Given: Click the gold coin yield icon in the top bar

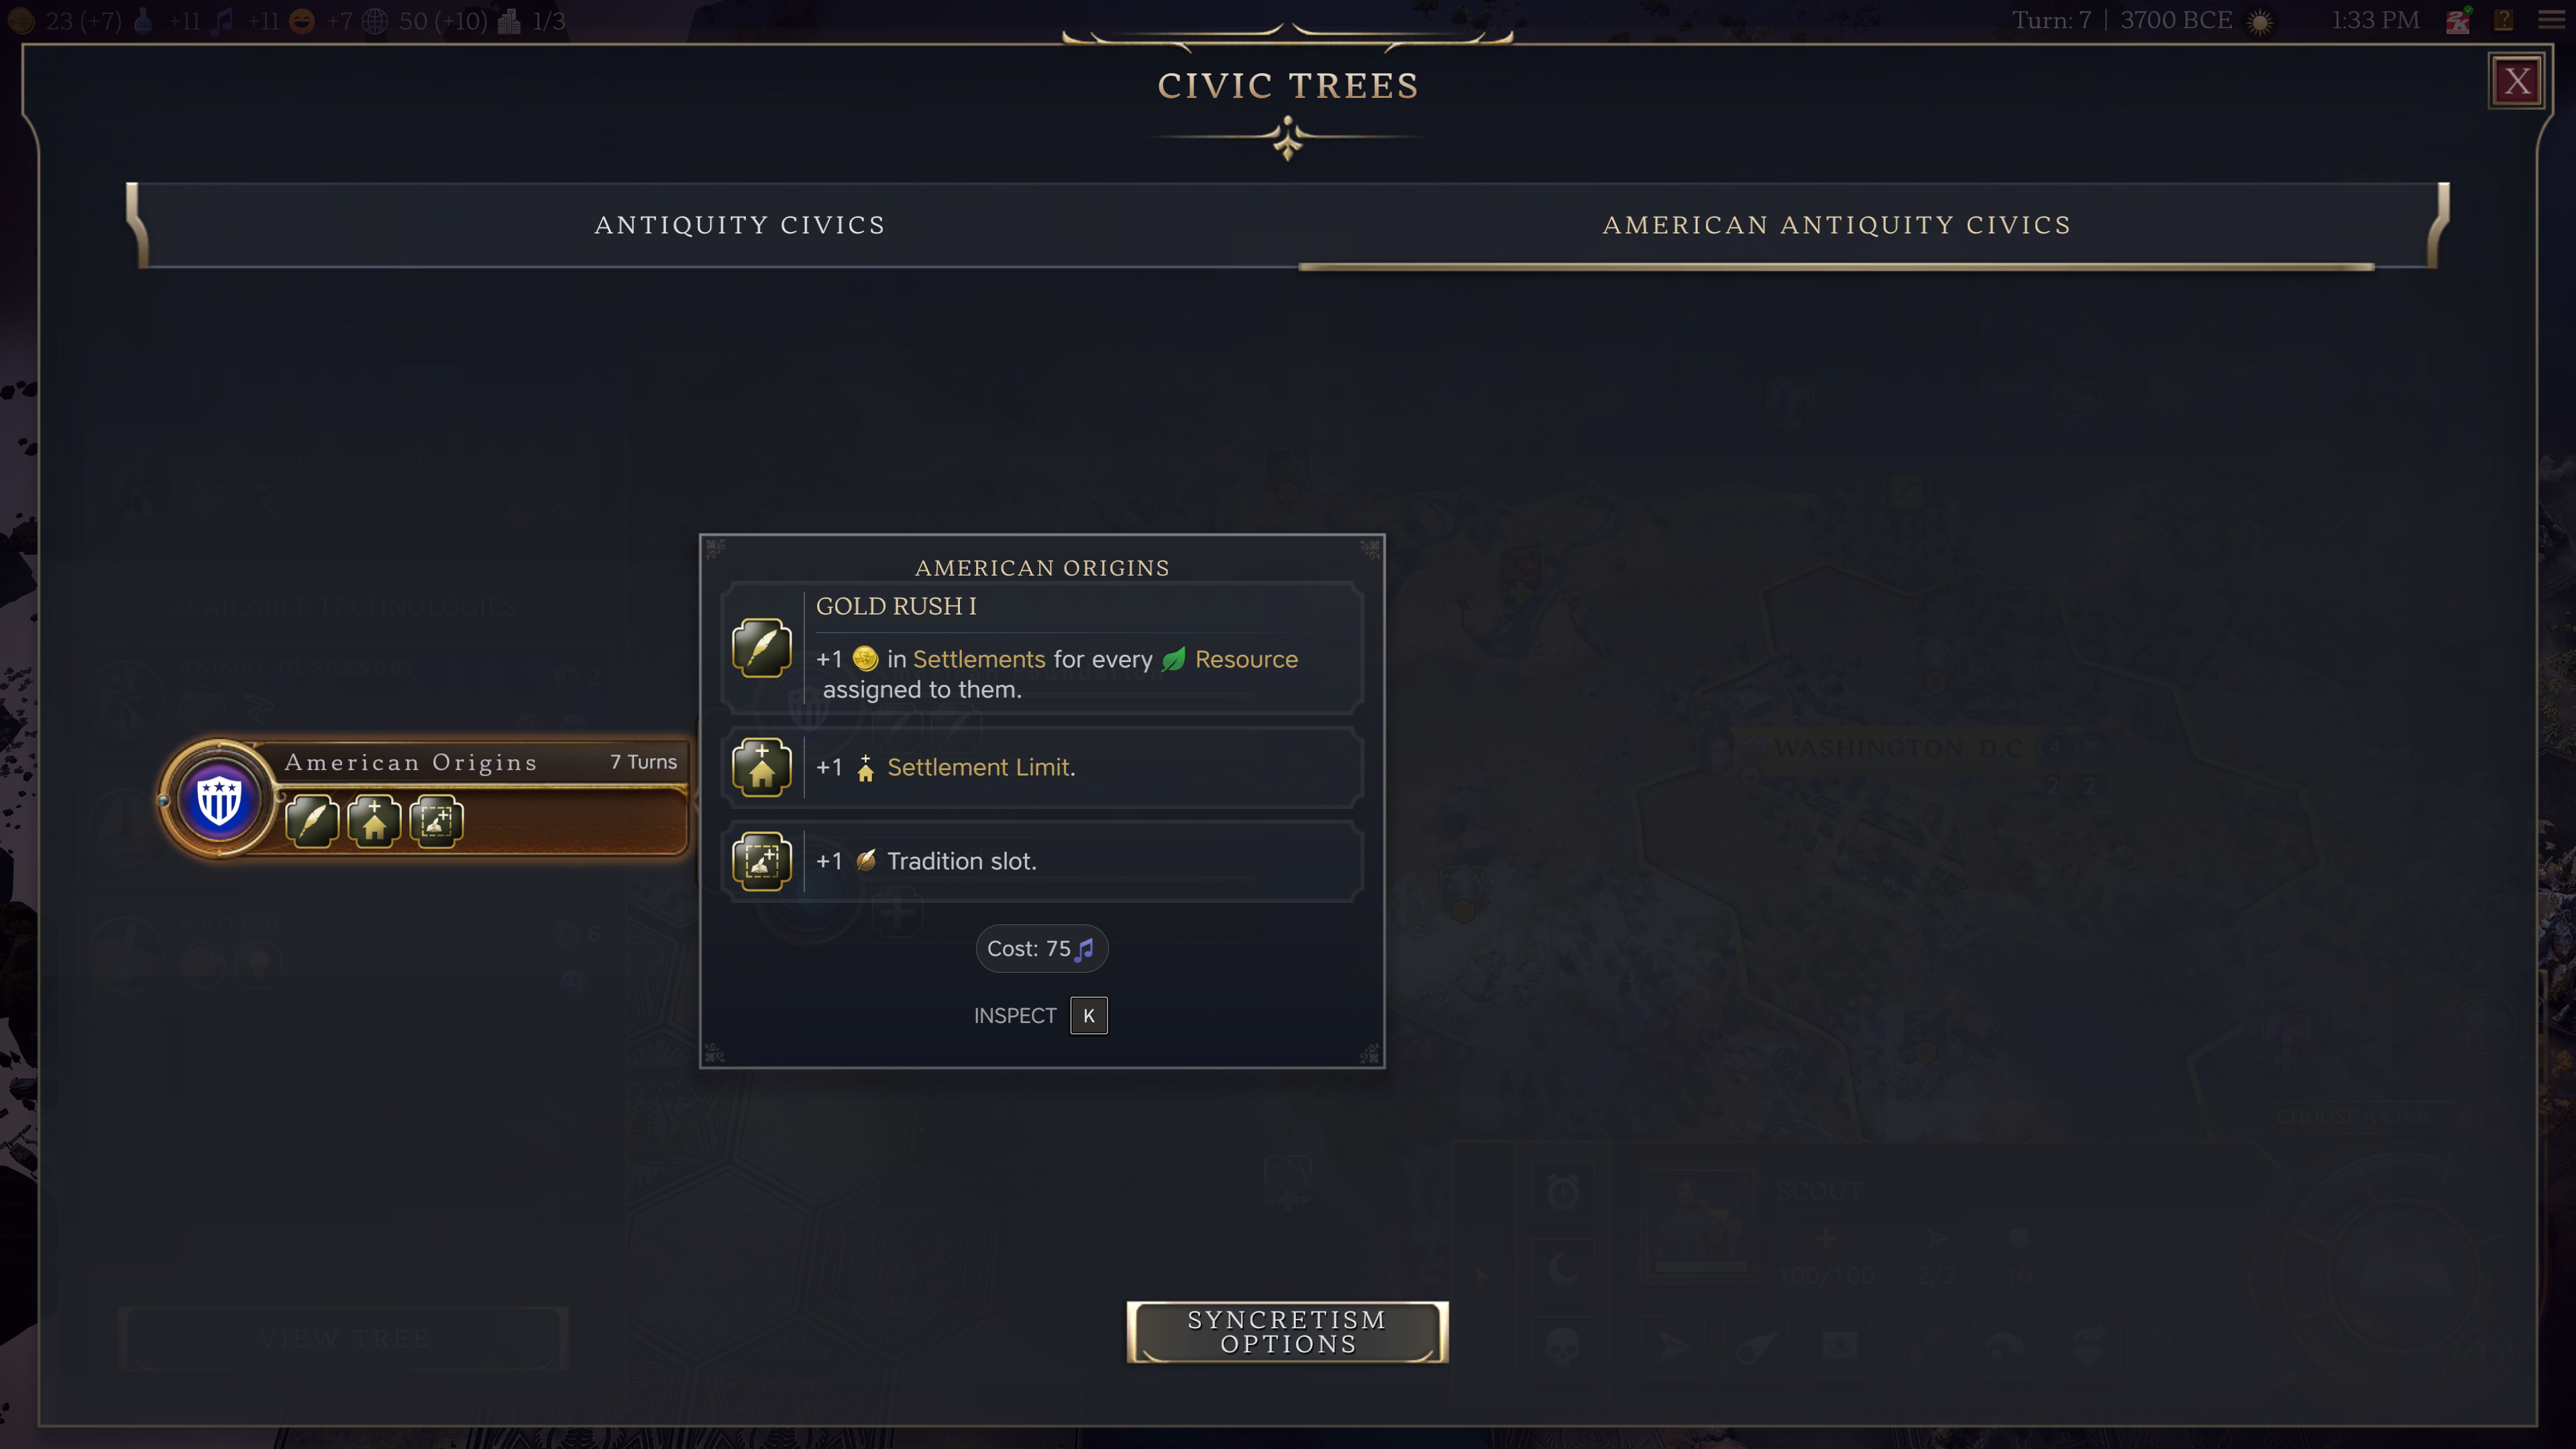Looking at the screenshot, I should [21, 20].
